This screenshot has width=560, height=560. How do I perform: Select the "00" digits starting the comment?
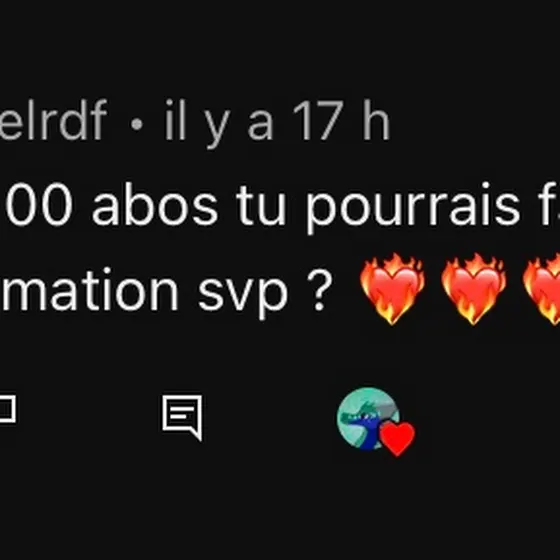point(39,205)
